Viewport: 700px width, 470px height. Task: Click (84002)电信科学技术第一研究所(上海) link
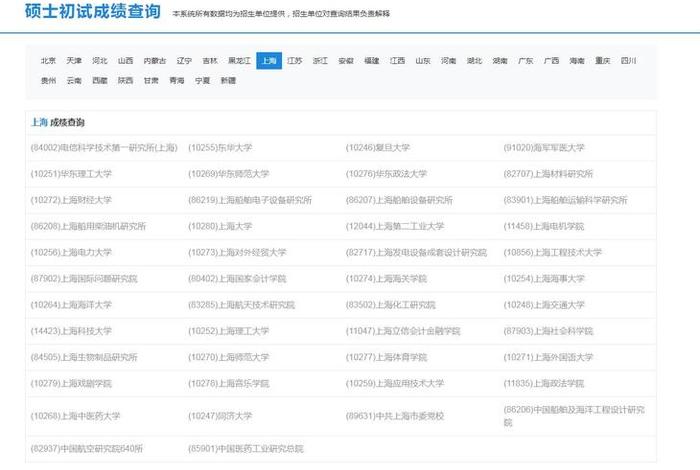click(x=104, y=148)
